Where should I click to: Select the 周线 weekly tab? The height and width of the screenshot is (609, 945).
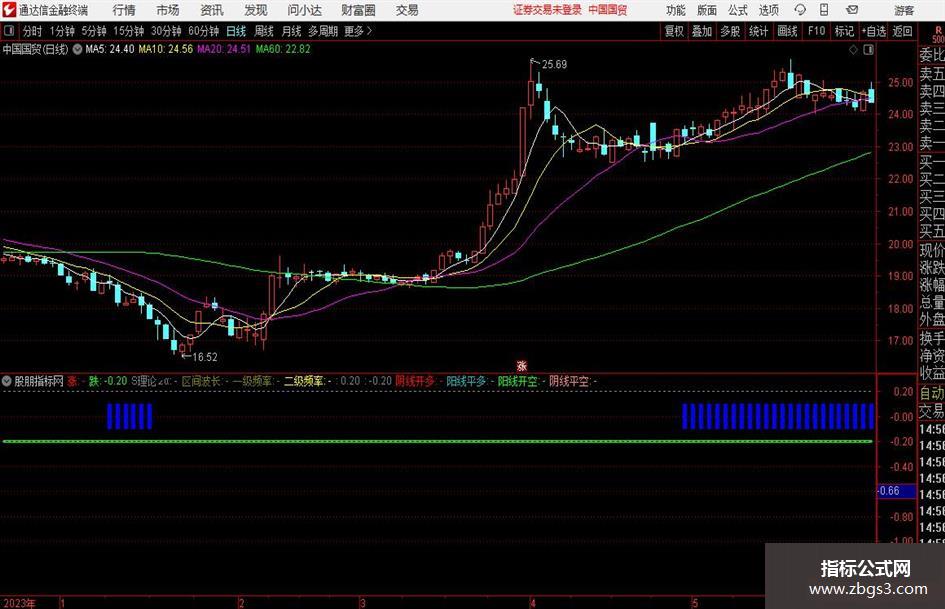click(x=263, y=31)
